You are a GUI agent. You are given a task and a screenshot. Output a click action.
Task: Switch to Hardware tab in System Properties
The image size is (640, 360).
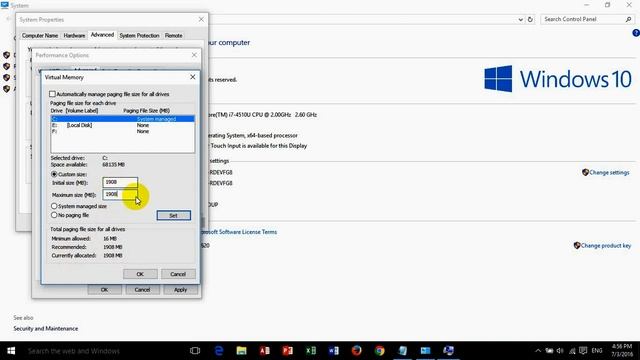click(74, 36)
